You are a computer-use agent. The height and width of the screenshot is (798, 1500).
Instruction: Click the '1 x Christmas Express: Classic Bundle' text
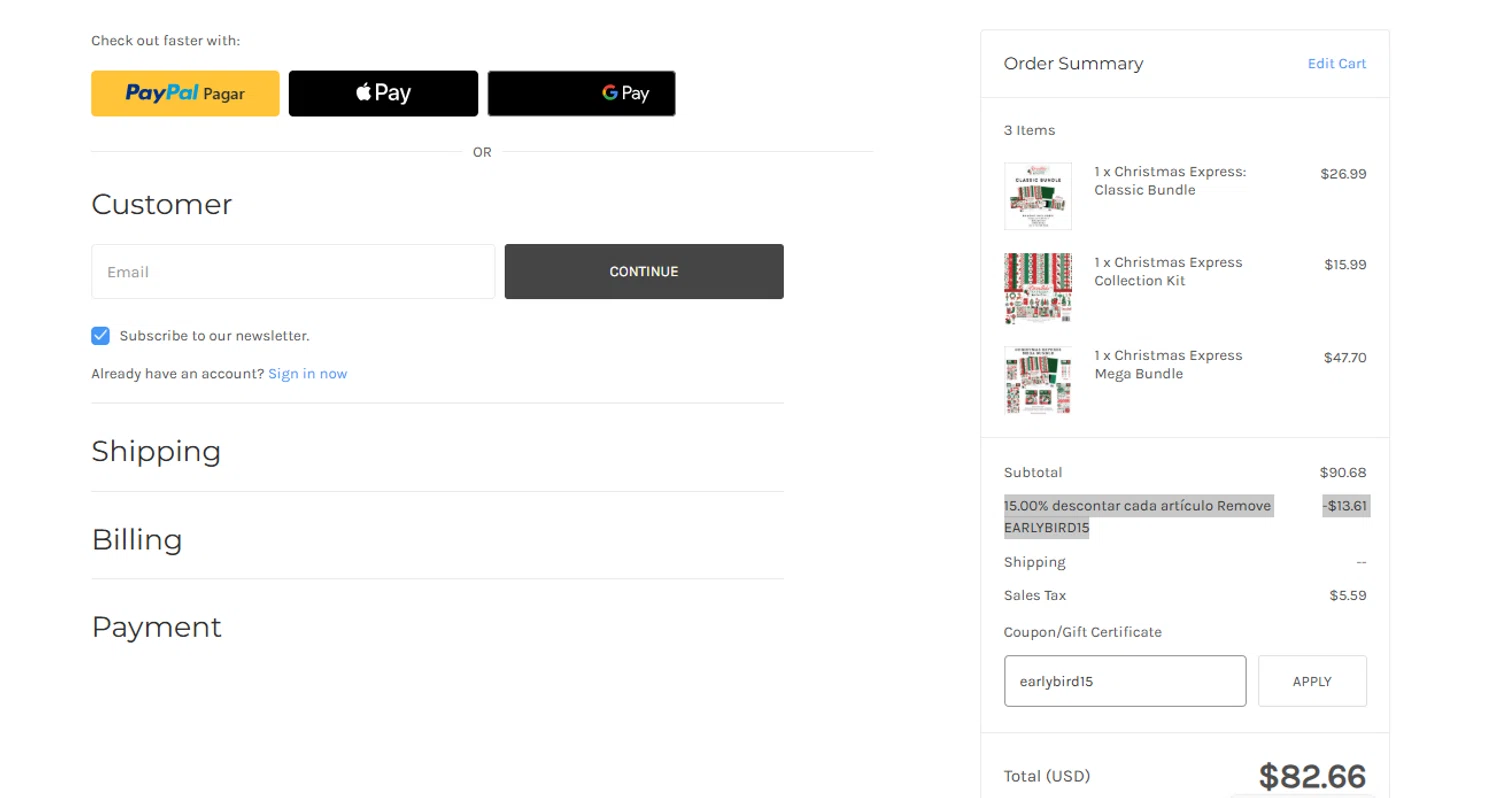point(1170,181)
